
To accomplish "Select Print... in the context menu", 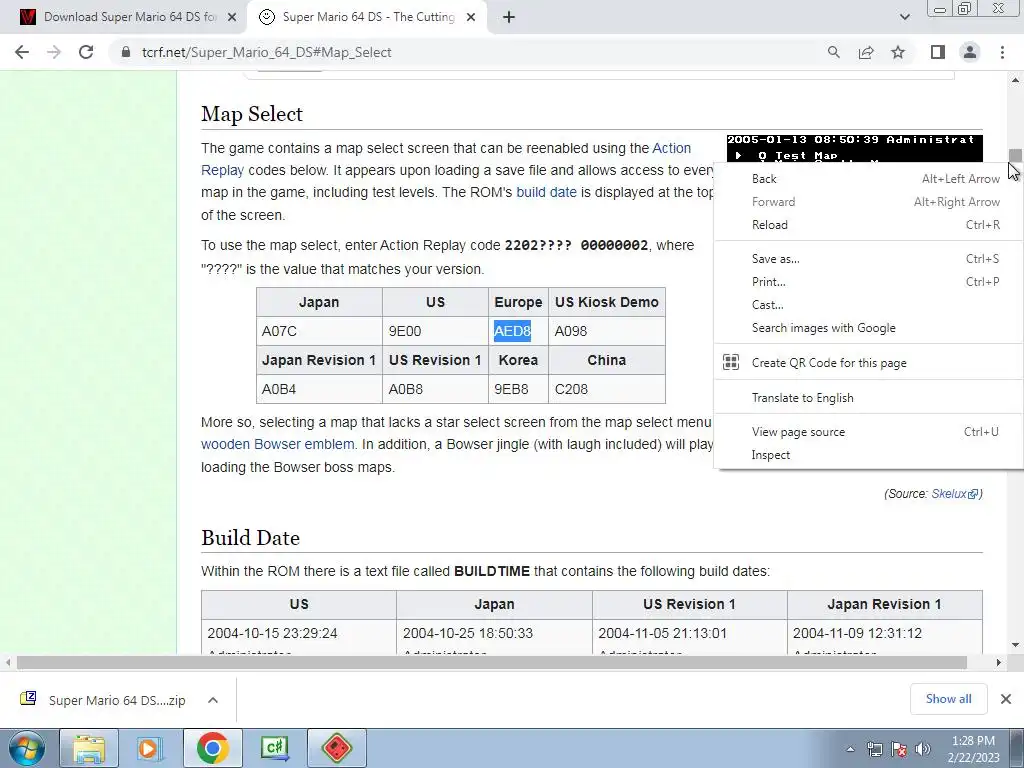I will (869, 282).
